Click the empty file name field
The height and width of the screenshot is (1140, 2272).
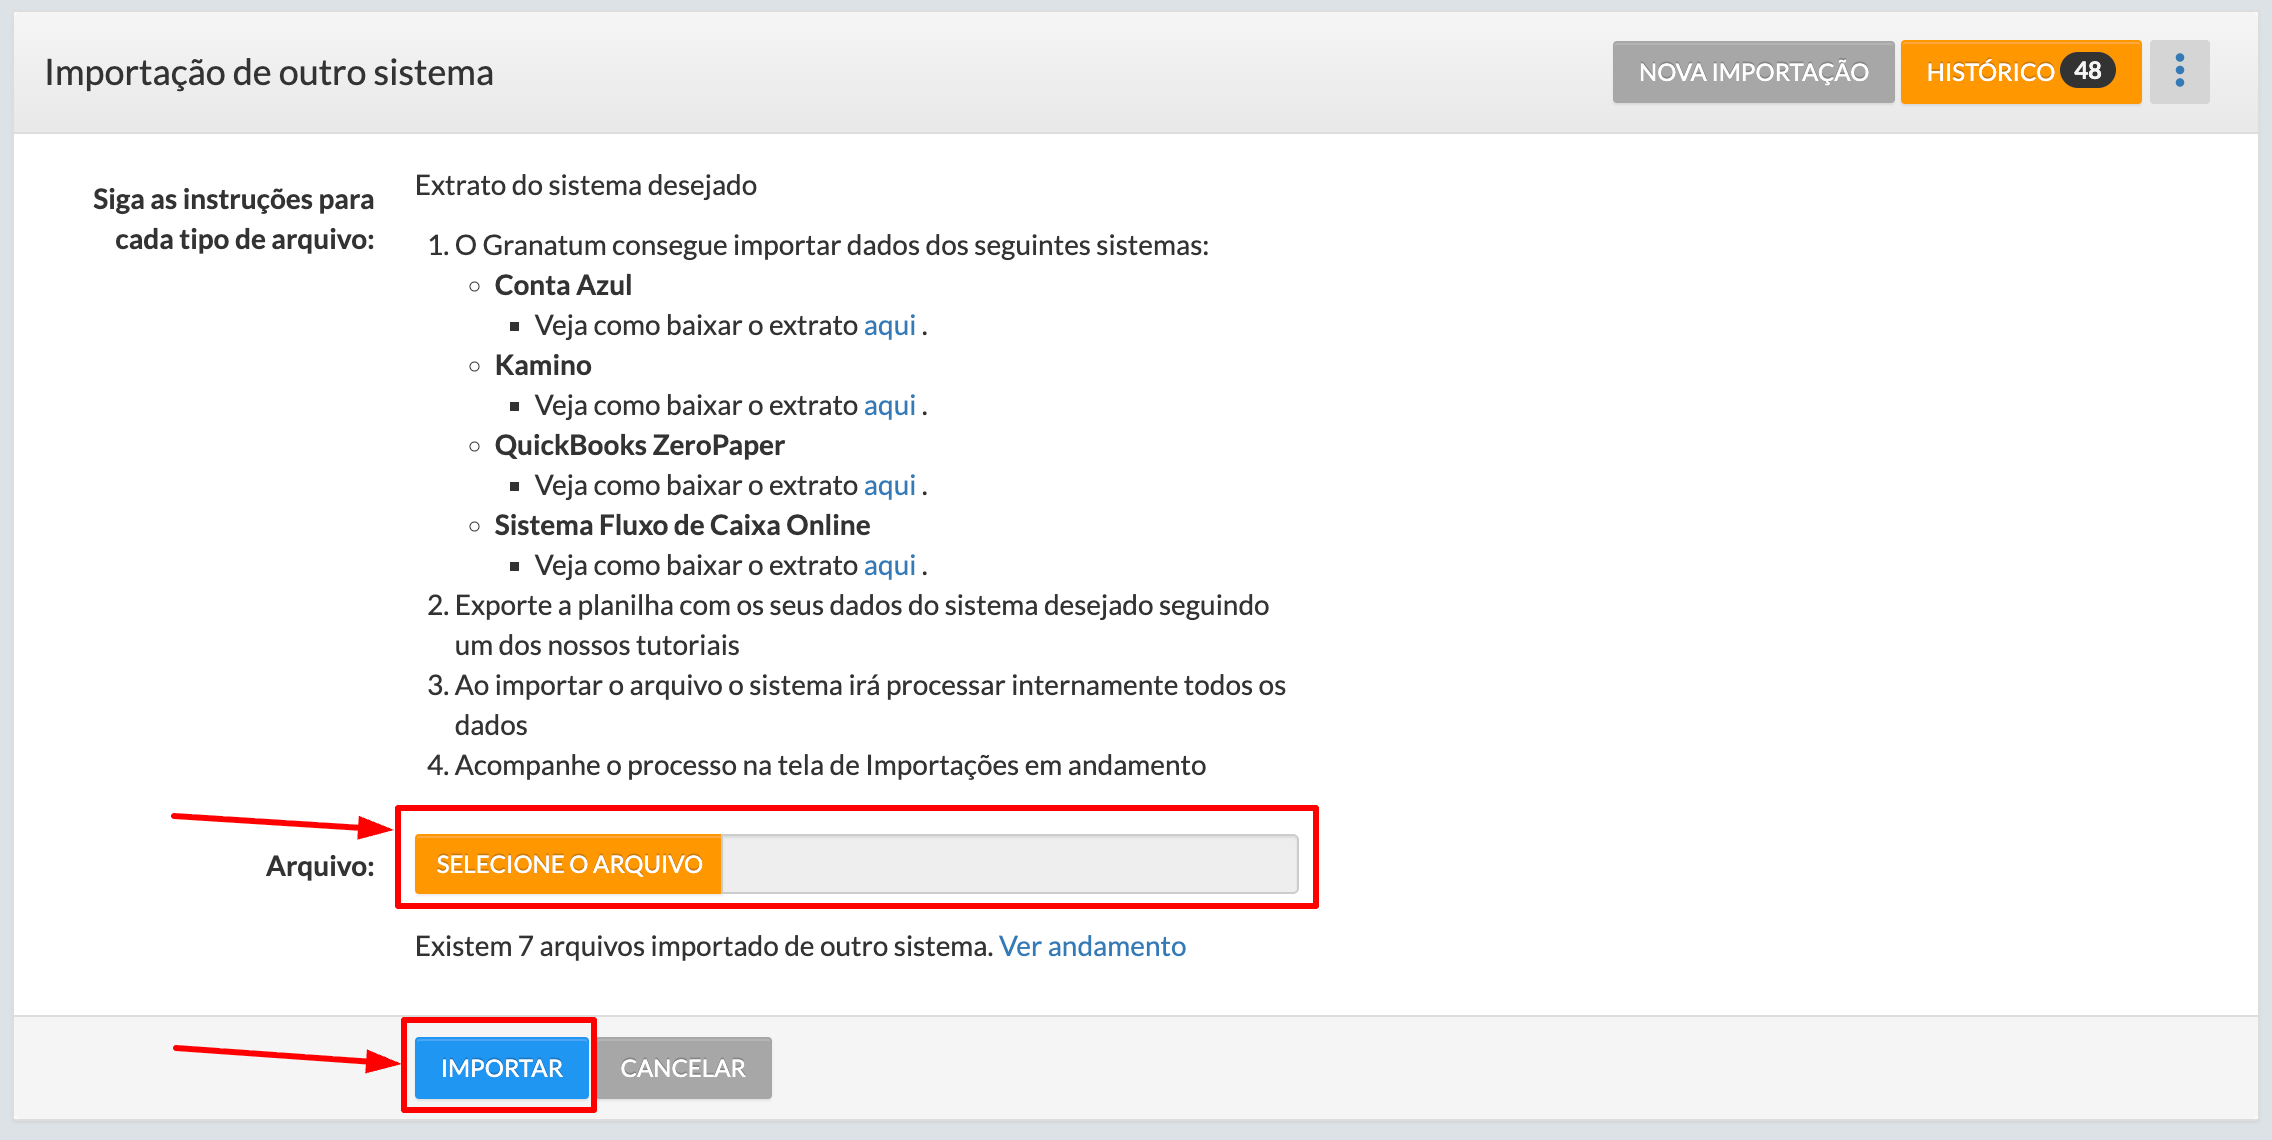[x=1009, y=864]
